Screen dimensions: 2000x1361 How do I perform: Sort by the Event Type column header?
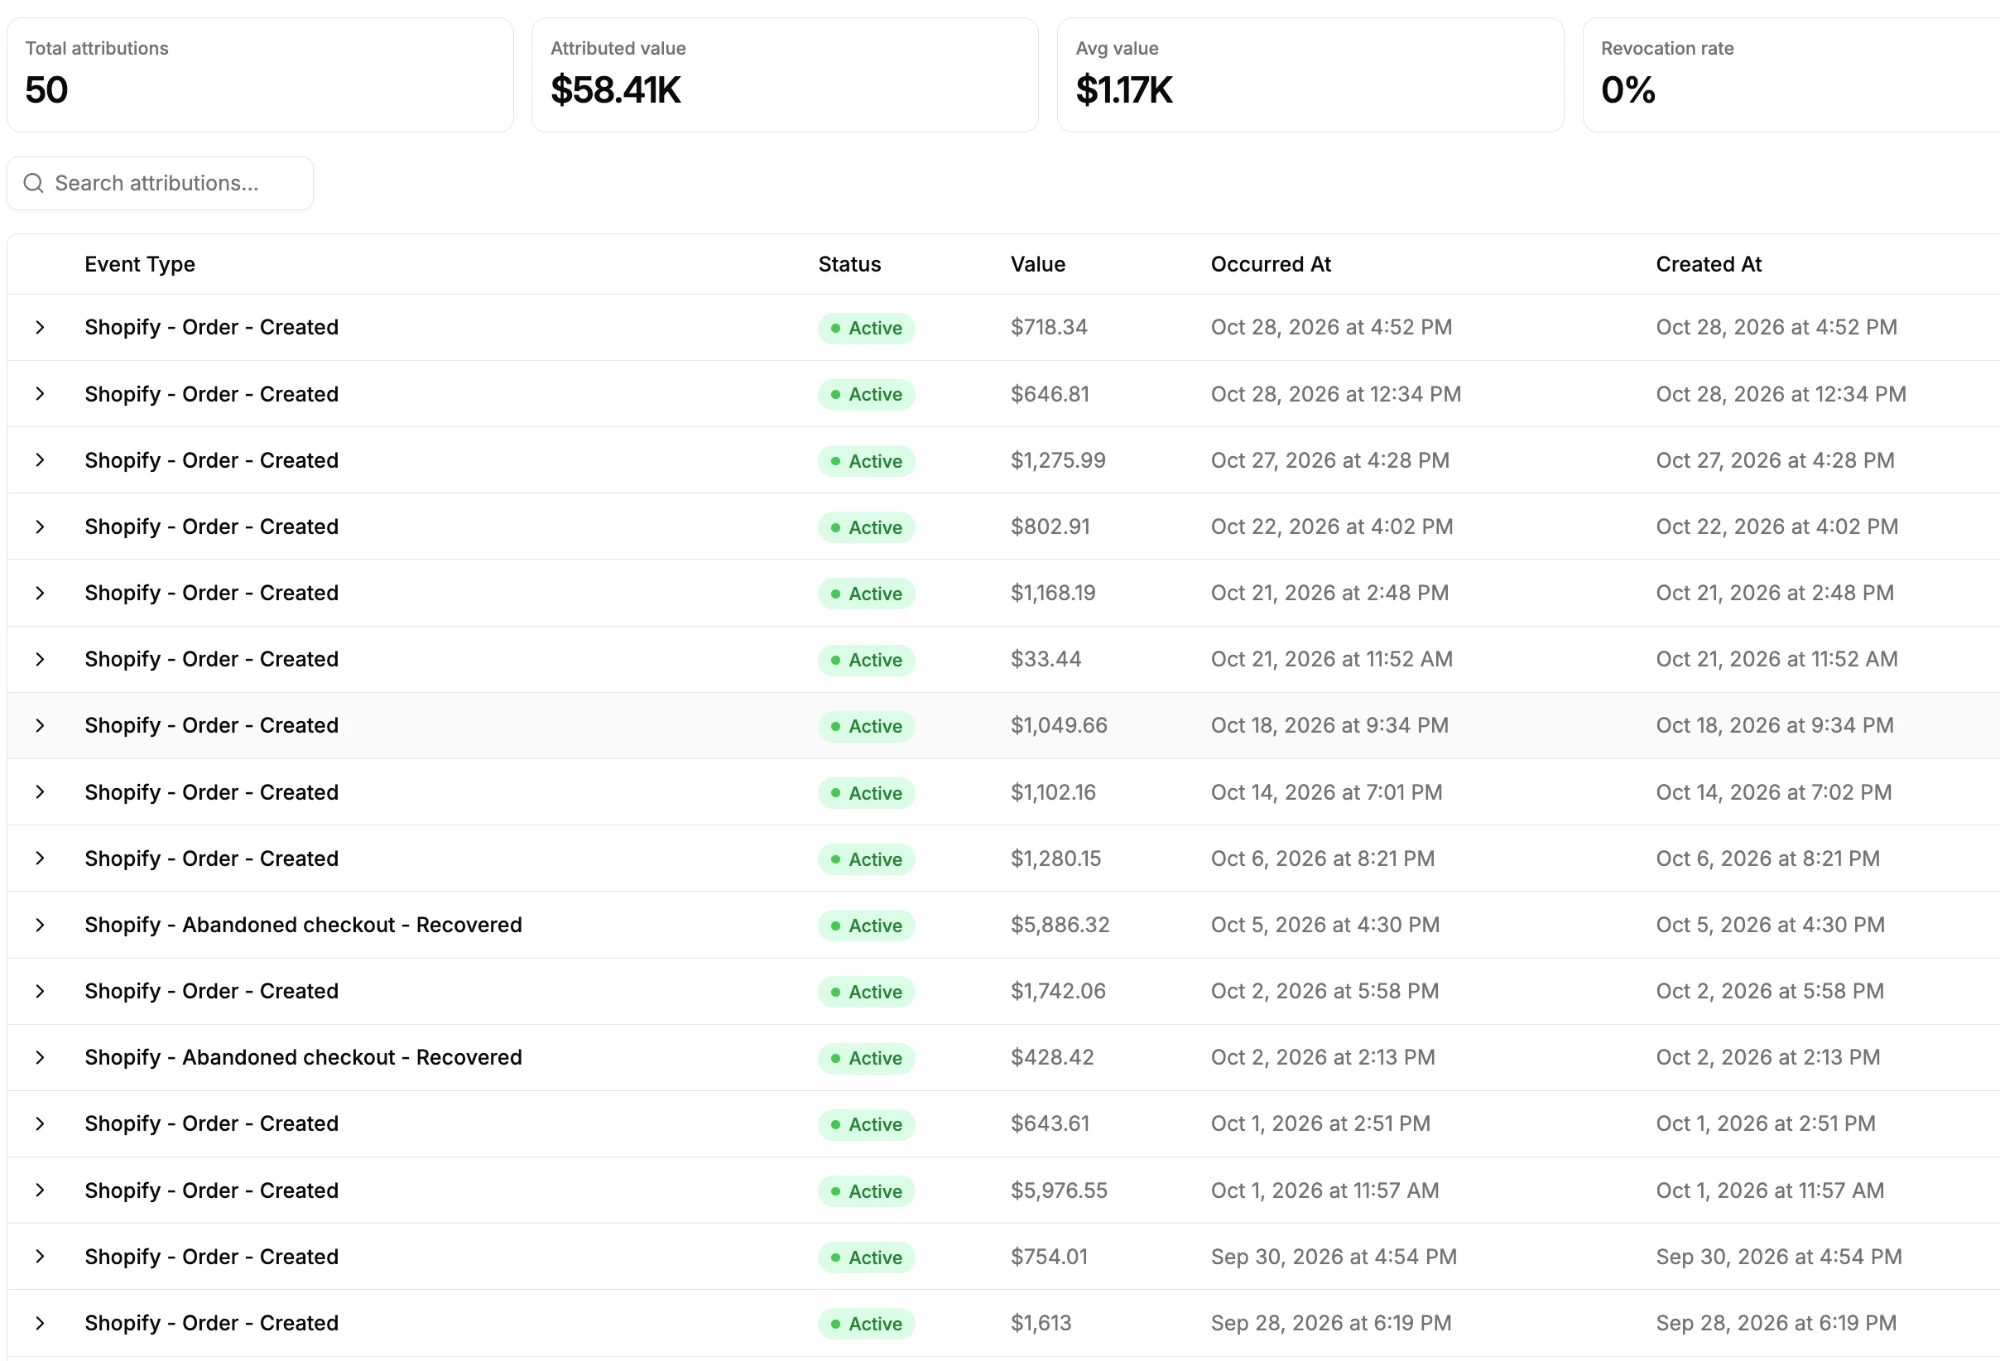click(x=140, y=264)
